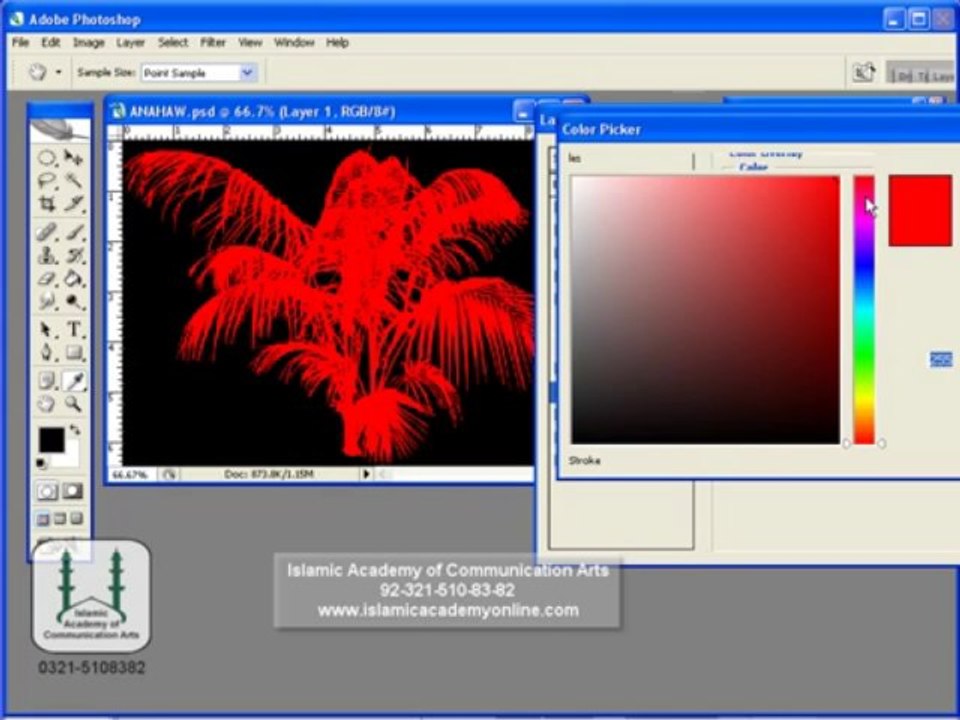Select the Elliptical Marquee tool

click(x=47, y=158)
